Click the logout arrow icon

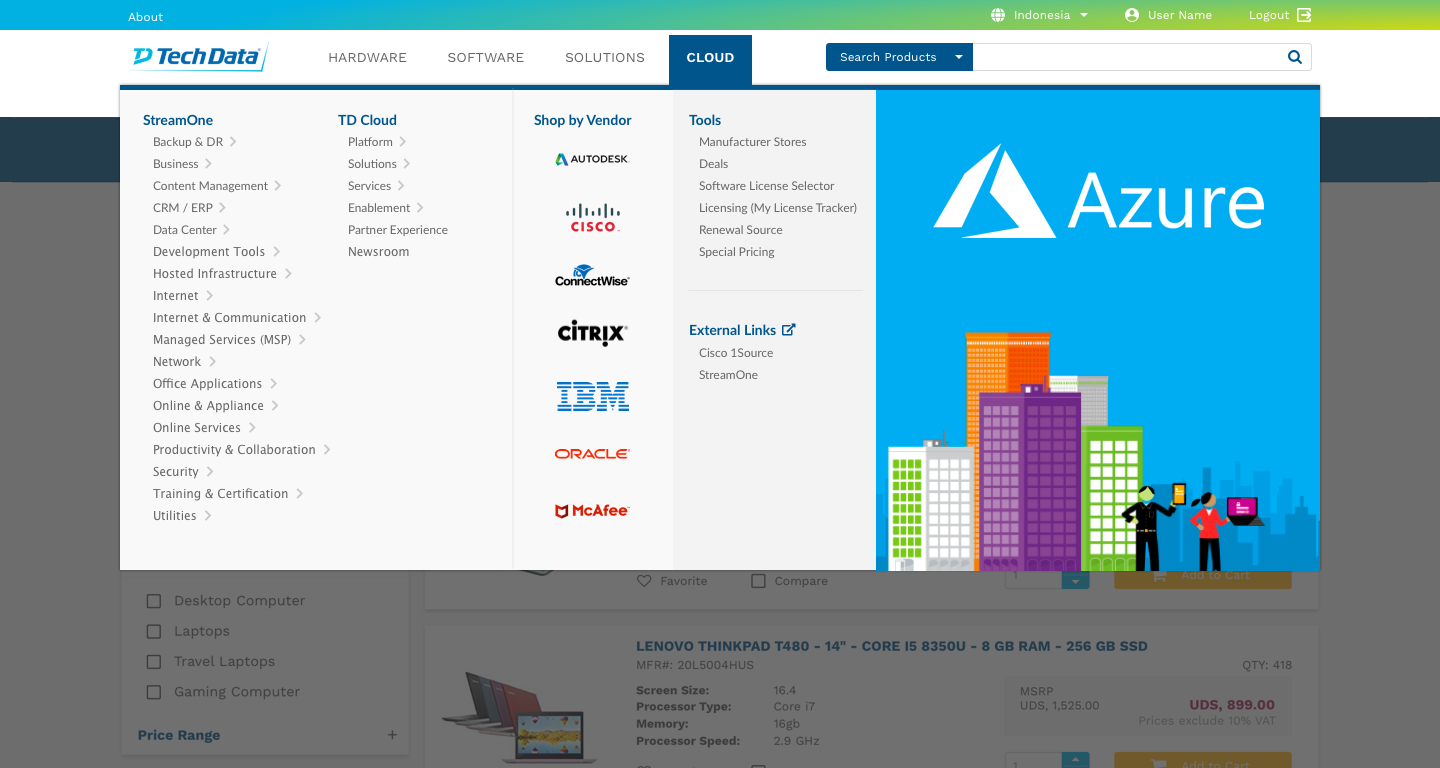point(1304,15)
